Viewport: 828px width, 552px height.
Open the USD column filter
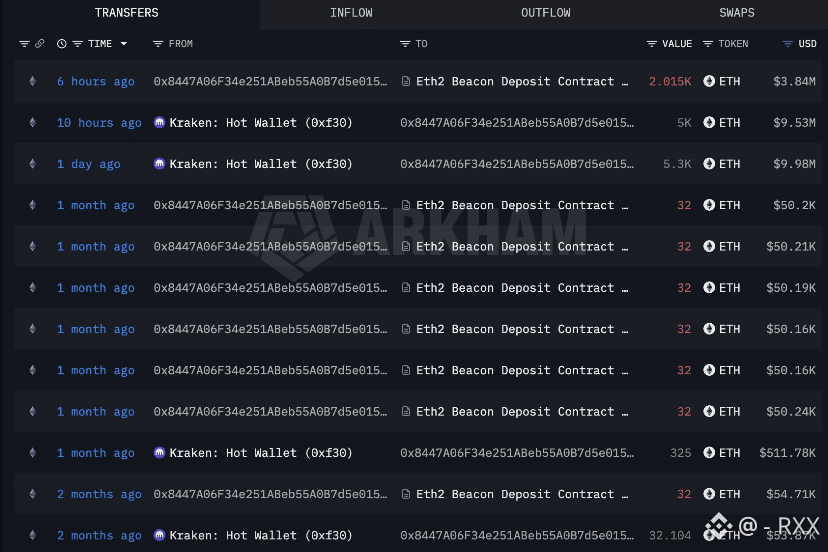[x=787, y=44]
